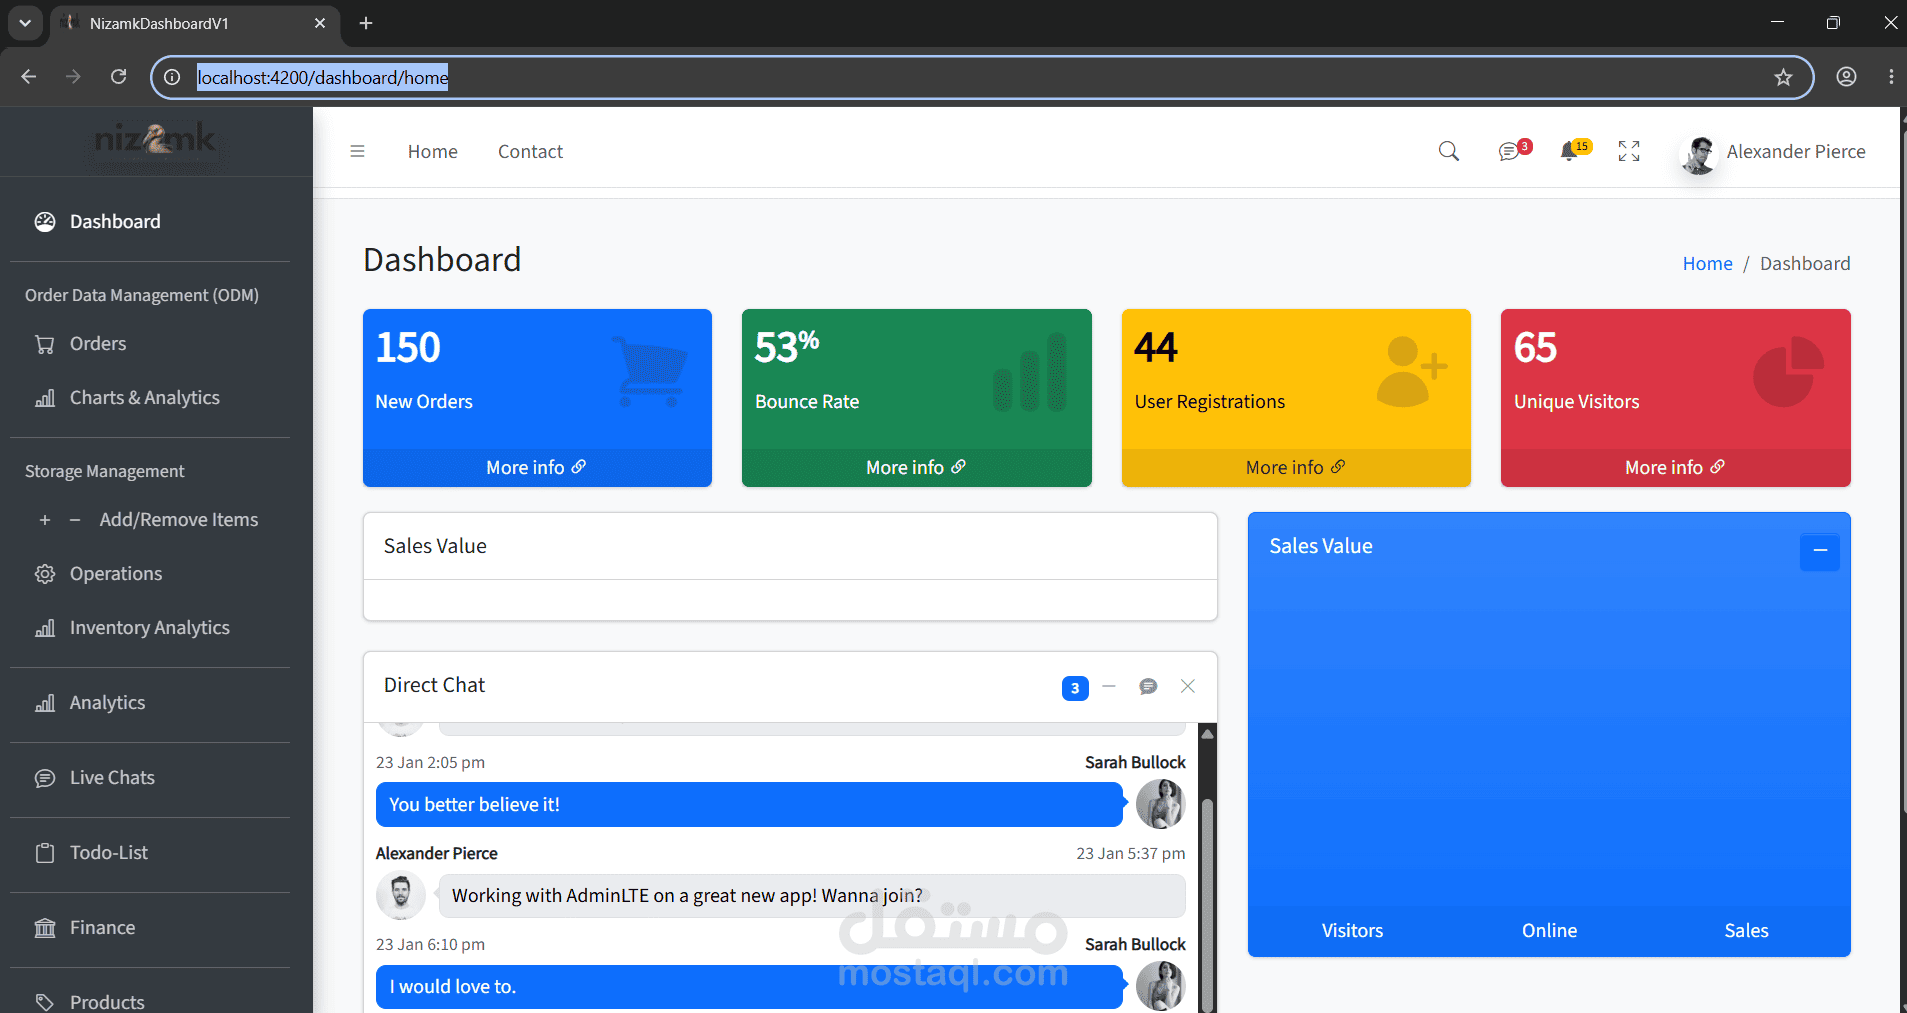Viewport: 1907px width, 1013px height.
Task: Open a new browser tab
Action: click(x=366, y=23)
